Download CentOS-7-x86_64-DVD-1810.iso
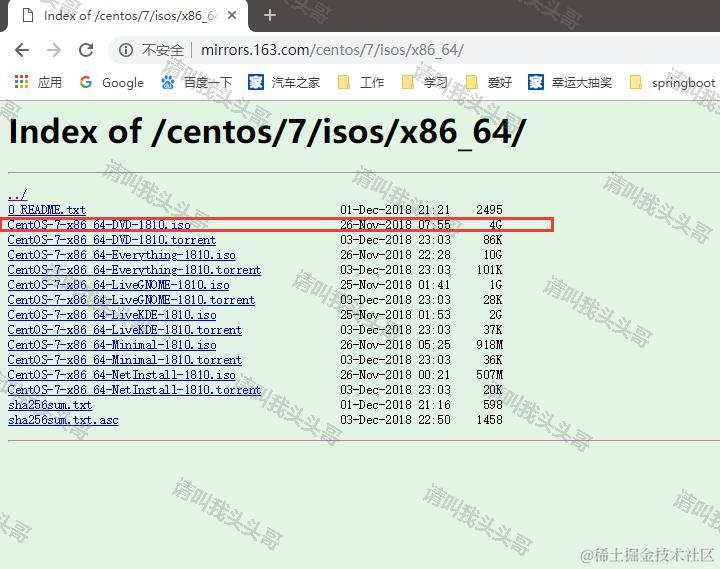Viewport: 720px width, 569px height. 99,225
